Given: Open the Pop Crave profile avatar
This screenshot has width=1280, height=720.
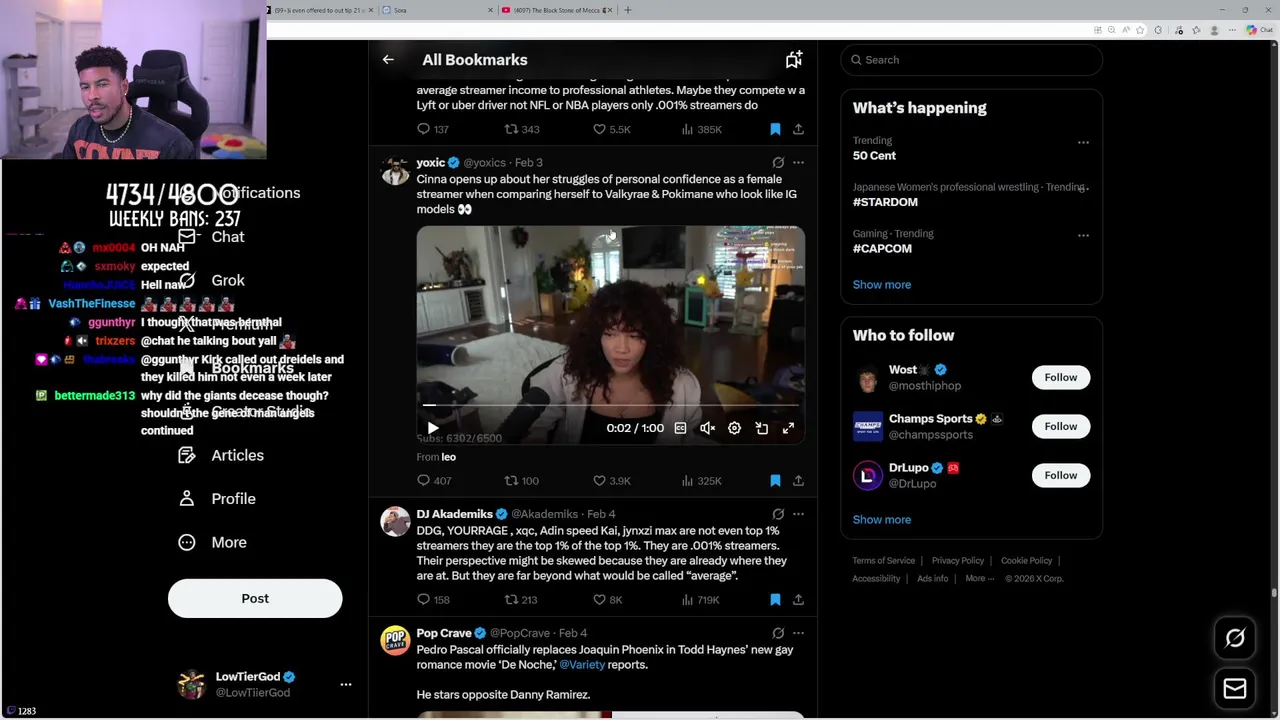Looking at the screenshot, I should (x=395, y=642).
